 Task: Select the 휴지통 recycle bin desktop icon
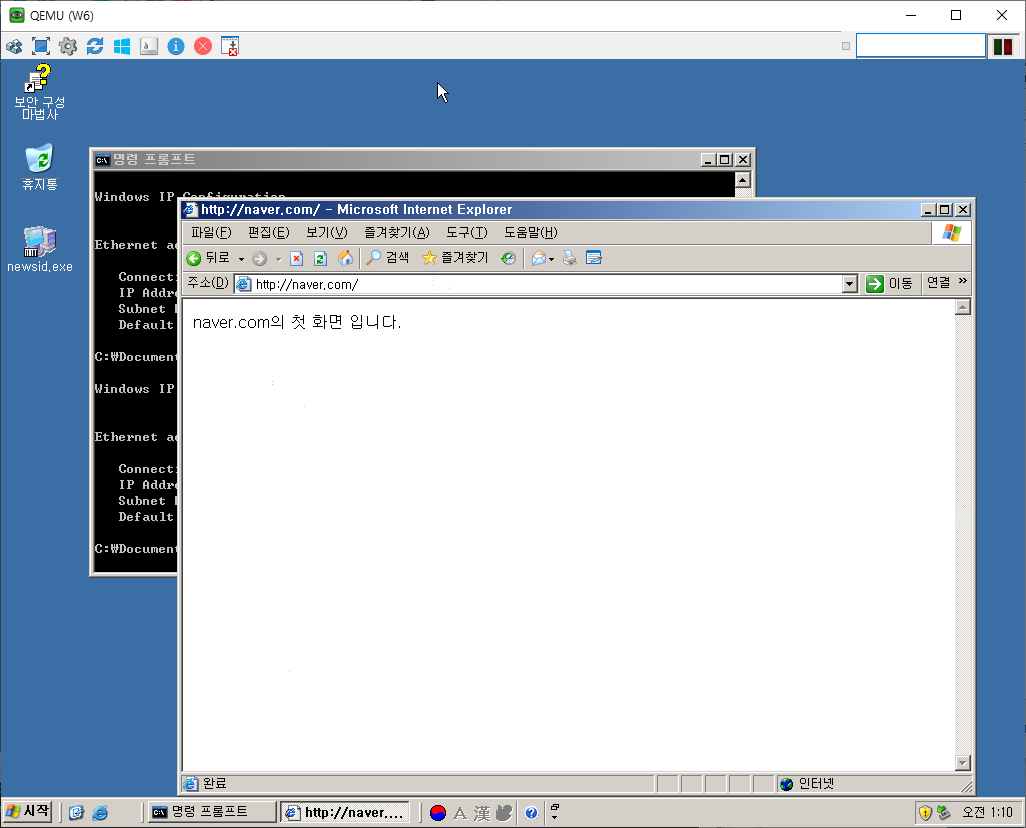(39, 167)
